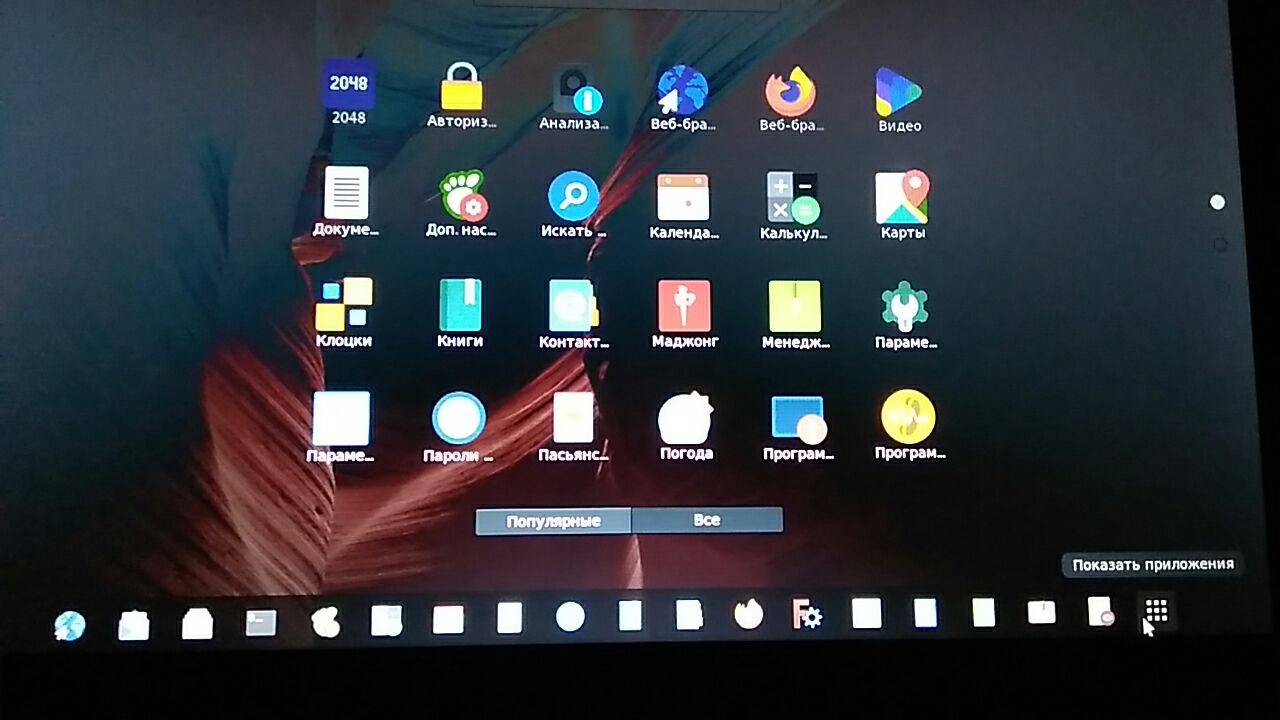1280x720 pixels.
Task: Launch the Клоцки blocks game
Action: (x=343, y=312)
